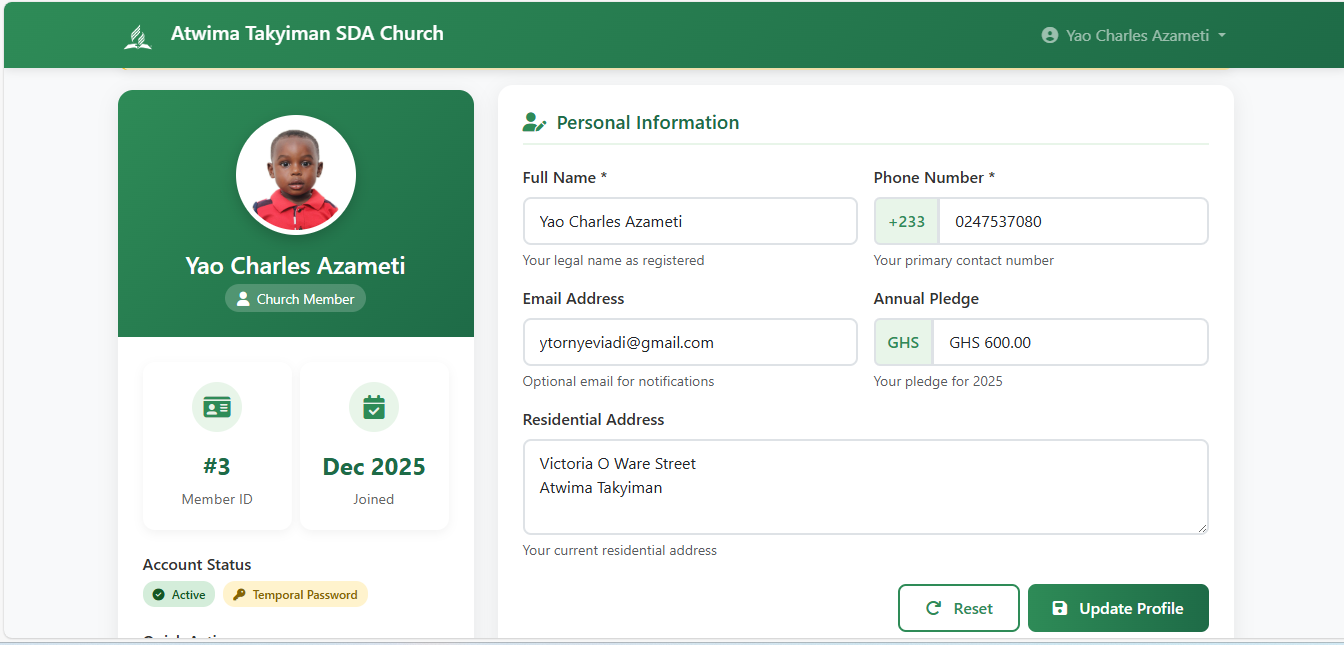This screenshot has height=645, width=1344.
Task: Click the person icon on Church Member badge
Action: click(244, 298)
